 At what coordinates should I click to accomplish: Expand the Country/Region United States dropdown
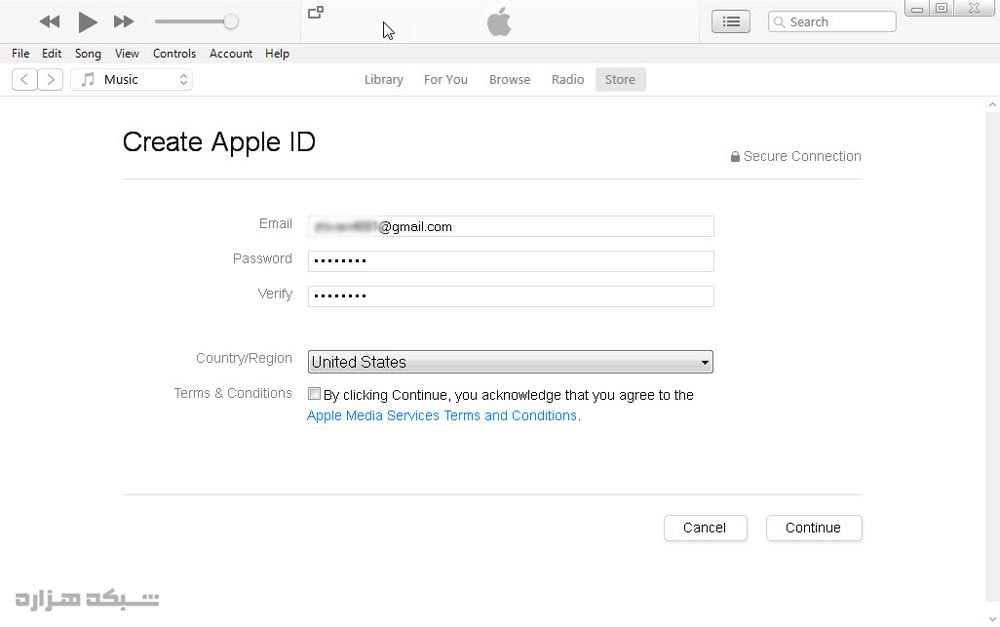click(510, 362)
